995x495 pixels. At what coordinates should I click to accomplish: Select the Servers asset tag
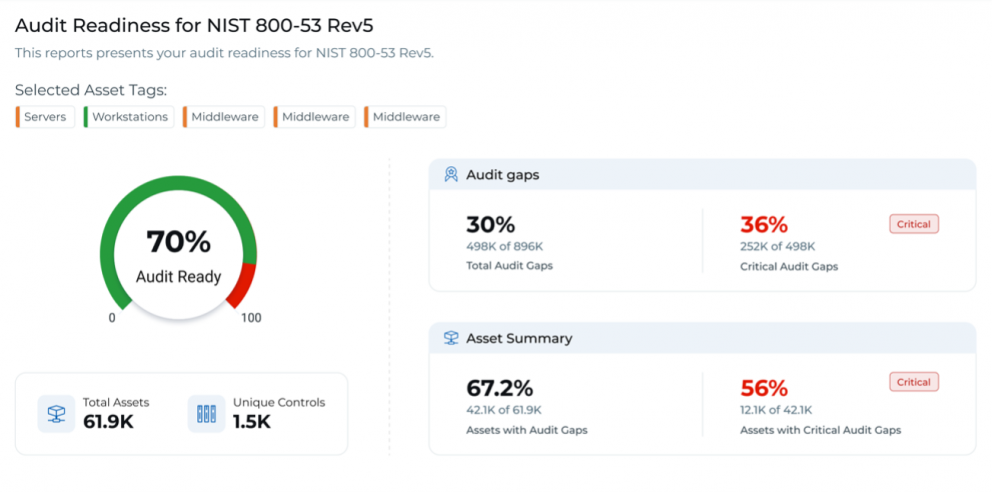pyautogui.click(x=45, y=117)
